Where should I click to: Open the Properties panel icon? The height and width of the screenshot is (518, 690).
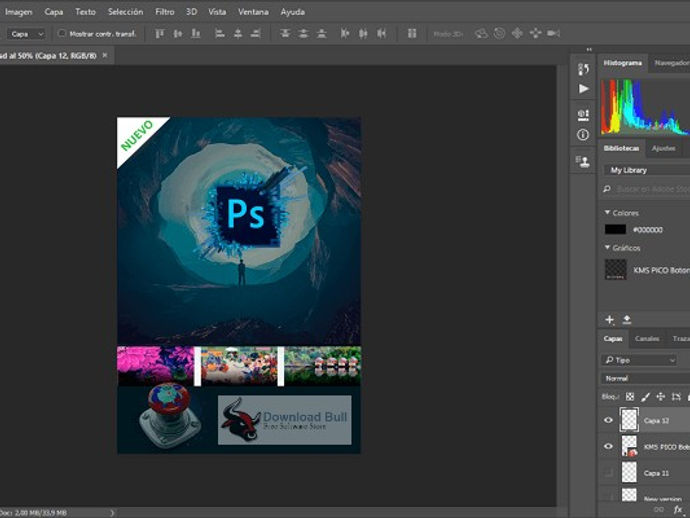tap(583, 114)
